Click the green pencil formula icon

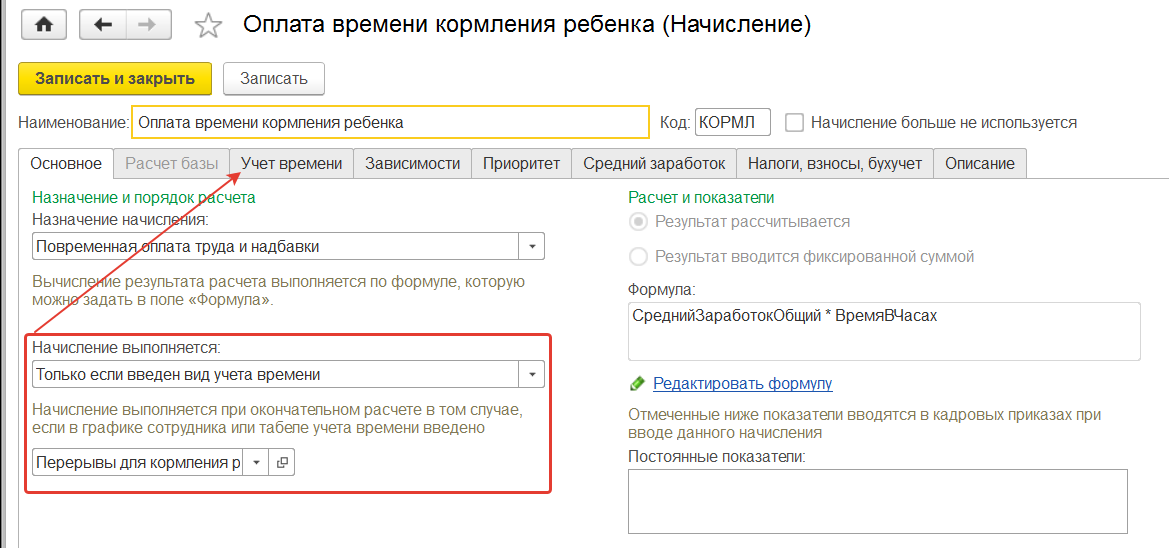638,384
